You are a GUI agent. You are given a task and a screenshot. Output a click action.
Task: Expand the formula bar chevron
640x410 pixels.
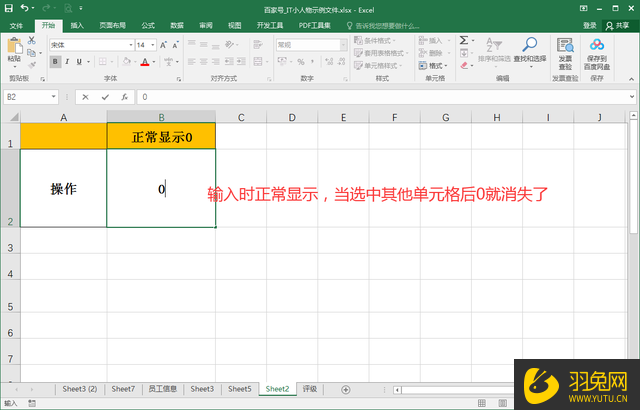pos(632,97)
